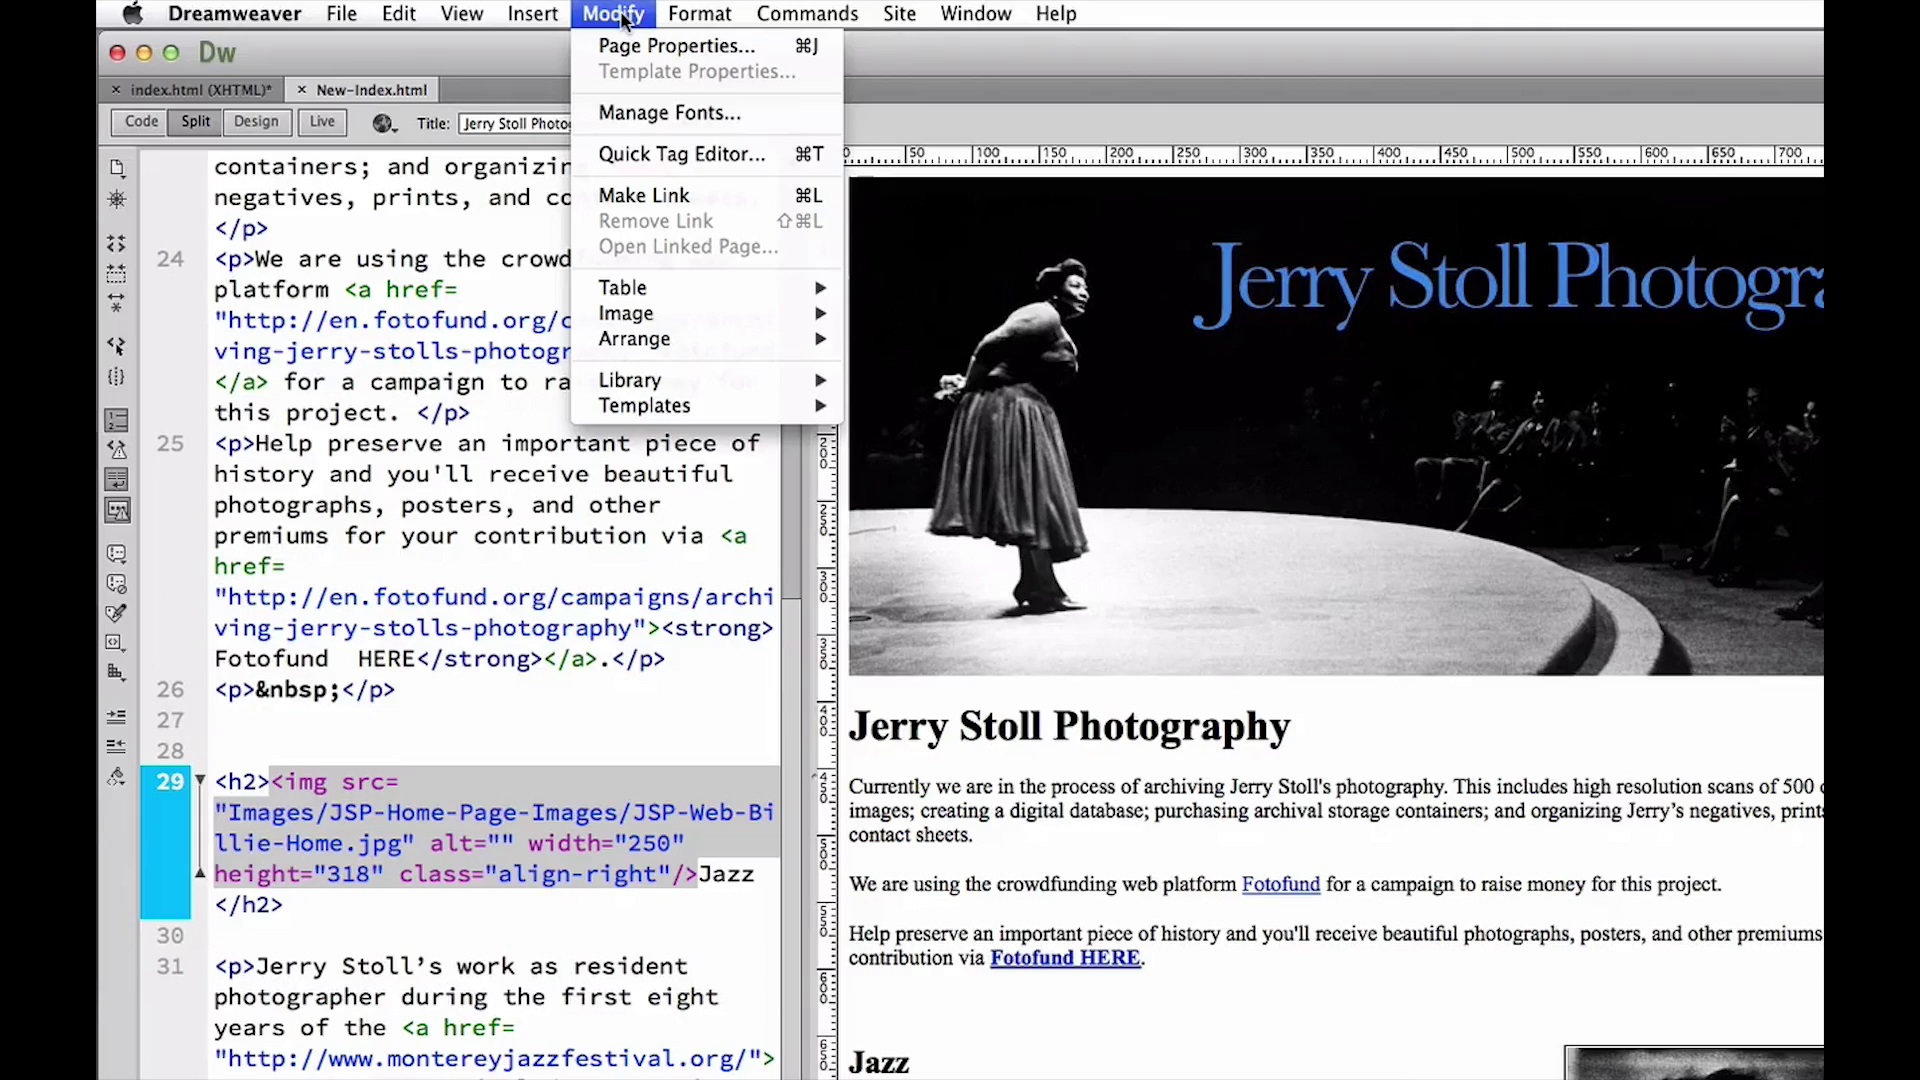This screenshot has height=1080, width=1920.
Task: Select Make Link menu item
Action: coord(707,195)
